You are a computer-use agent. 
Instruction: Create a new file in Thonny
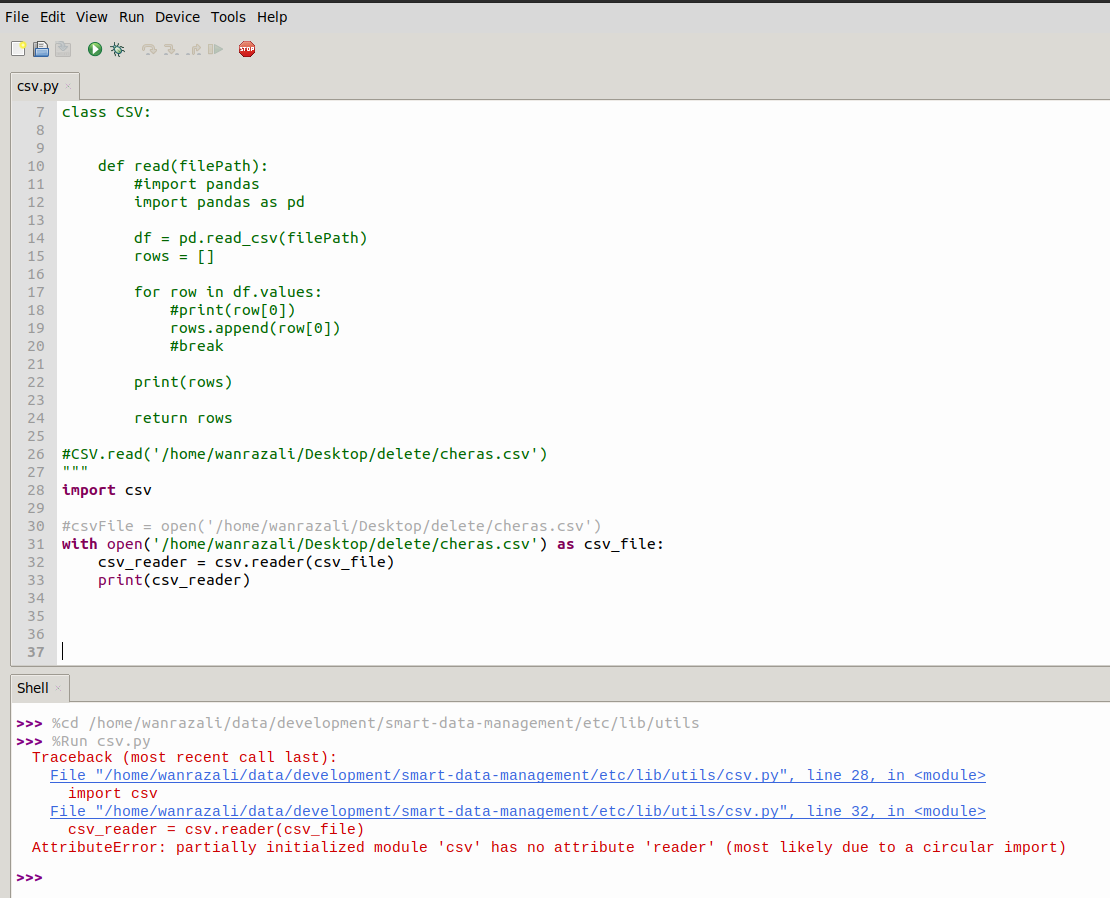point(18,48)
